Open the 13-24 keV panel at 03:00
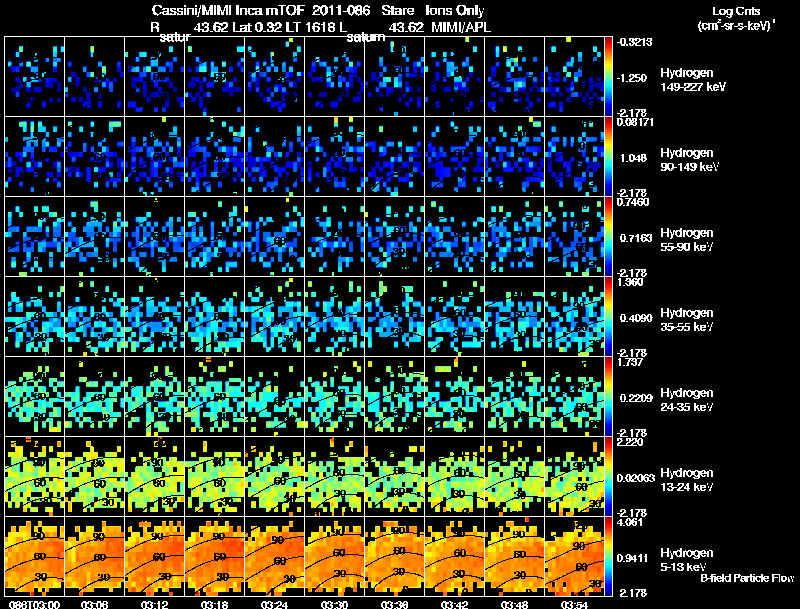The height and width of the screenshot is (609, 800). pos(35,476)
